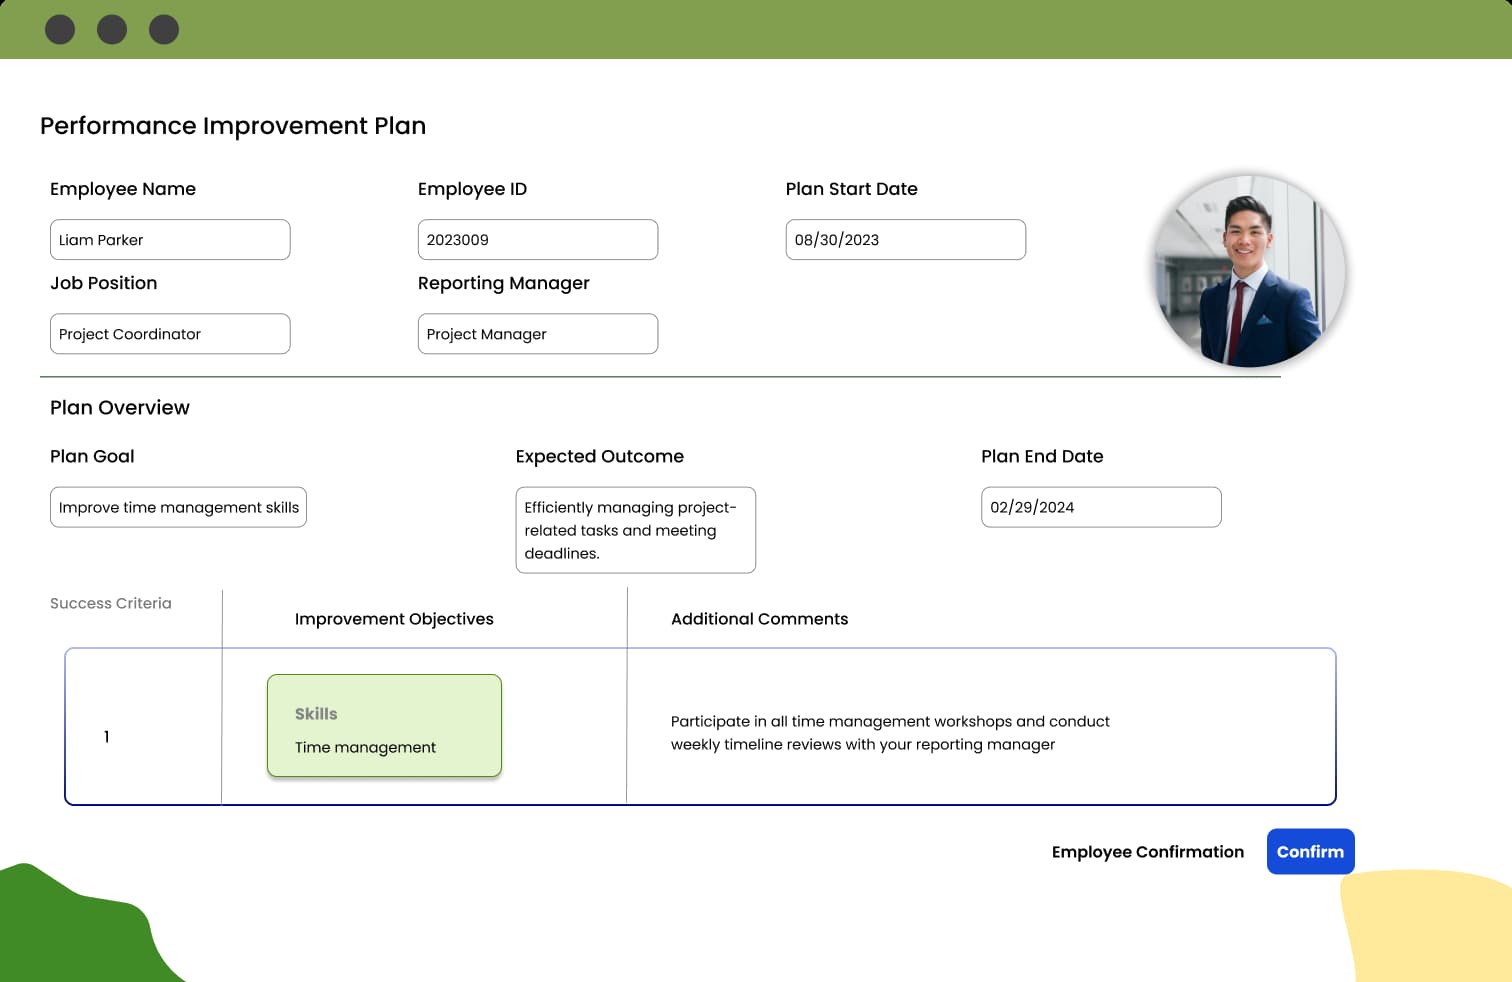This screenshot has width=1512, height=982.
Task: Select the green Skills Time management card
Action: click(384, 726)
